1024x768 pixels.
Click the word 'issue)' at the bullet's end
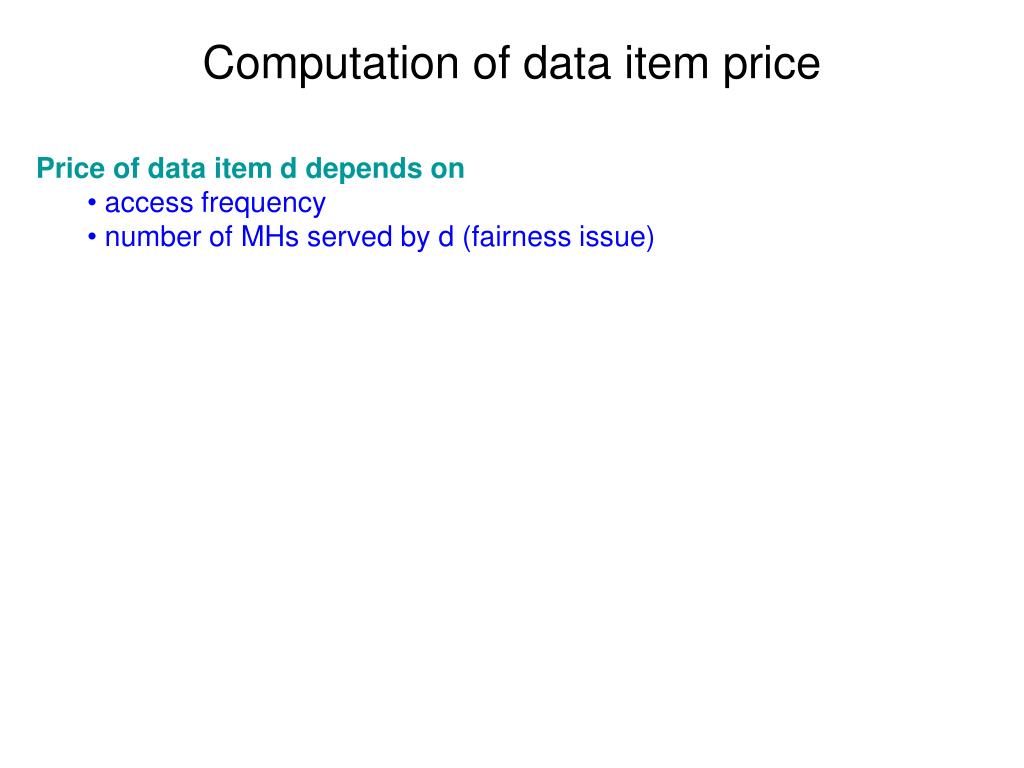click(618, 238)
